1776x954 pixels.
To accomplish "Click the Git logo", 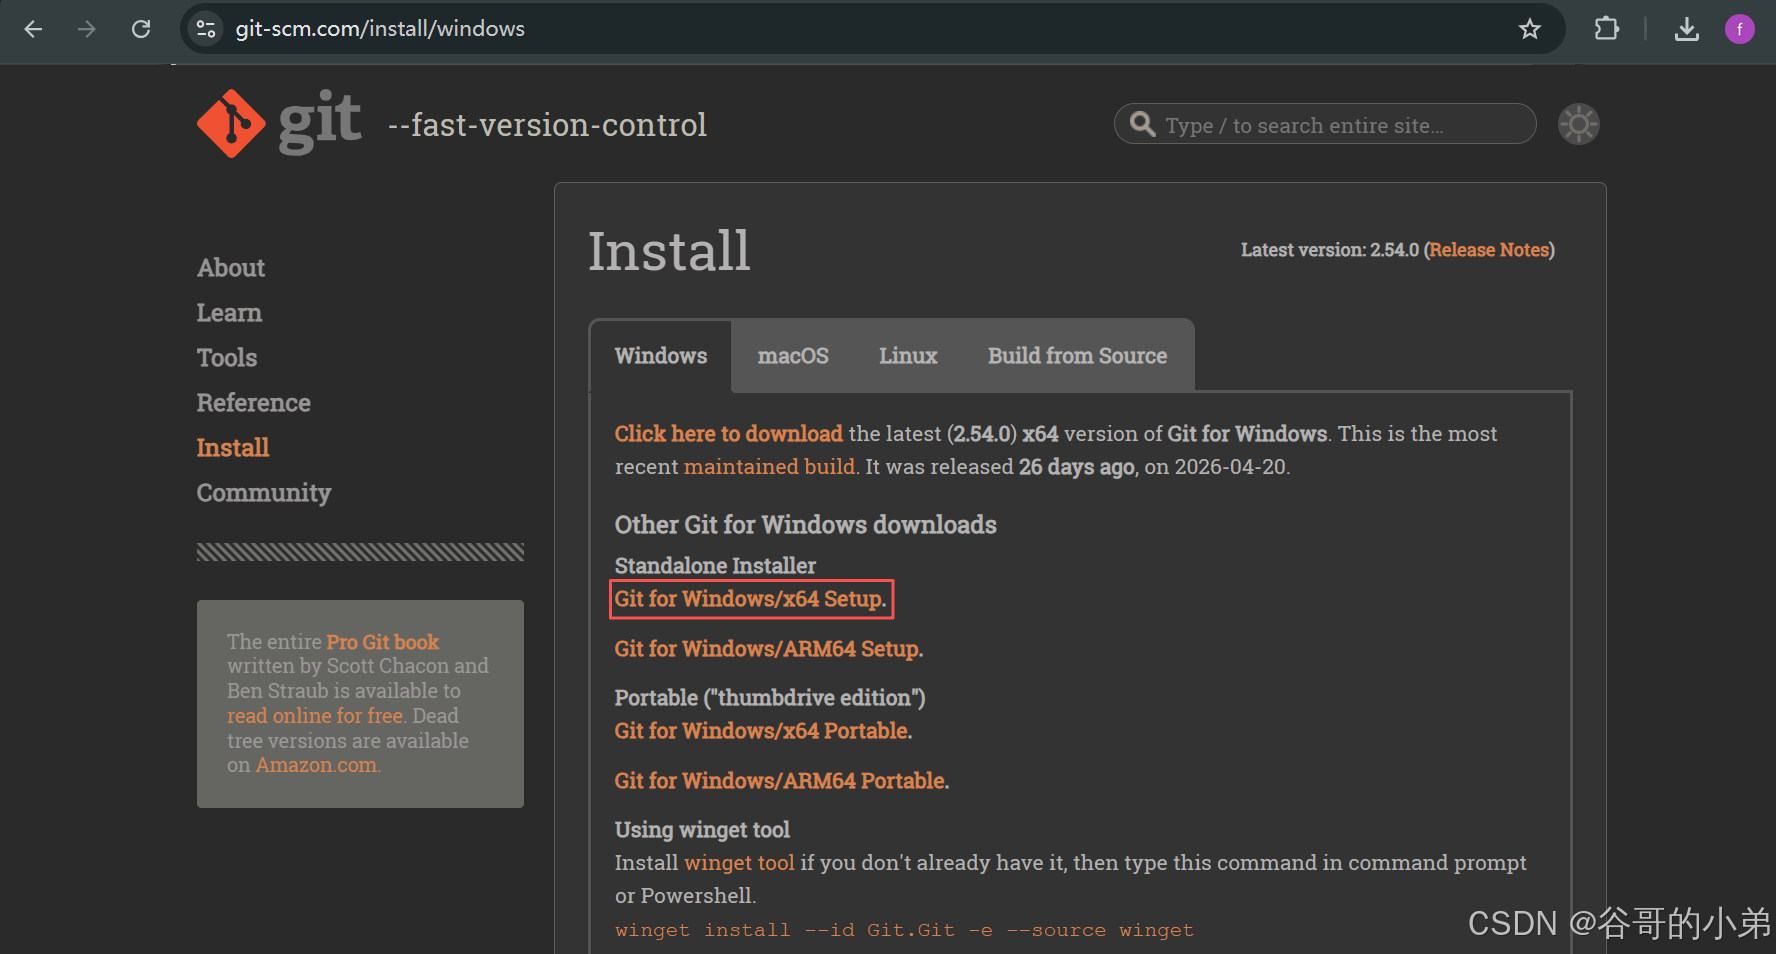I will tap(279, 124).
